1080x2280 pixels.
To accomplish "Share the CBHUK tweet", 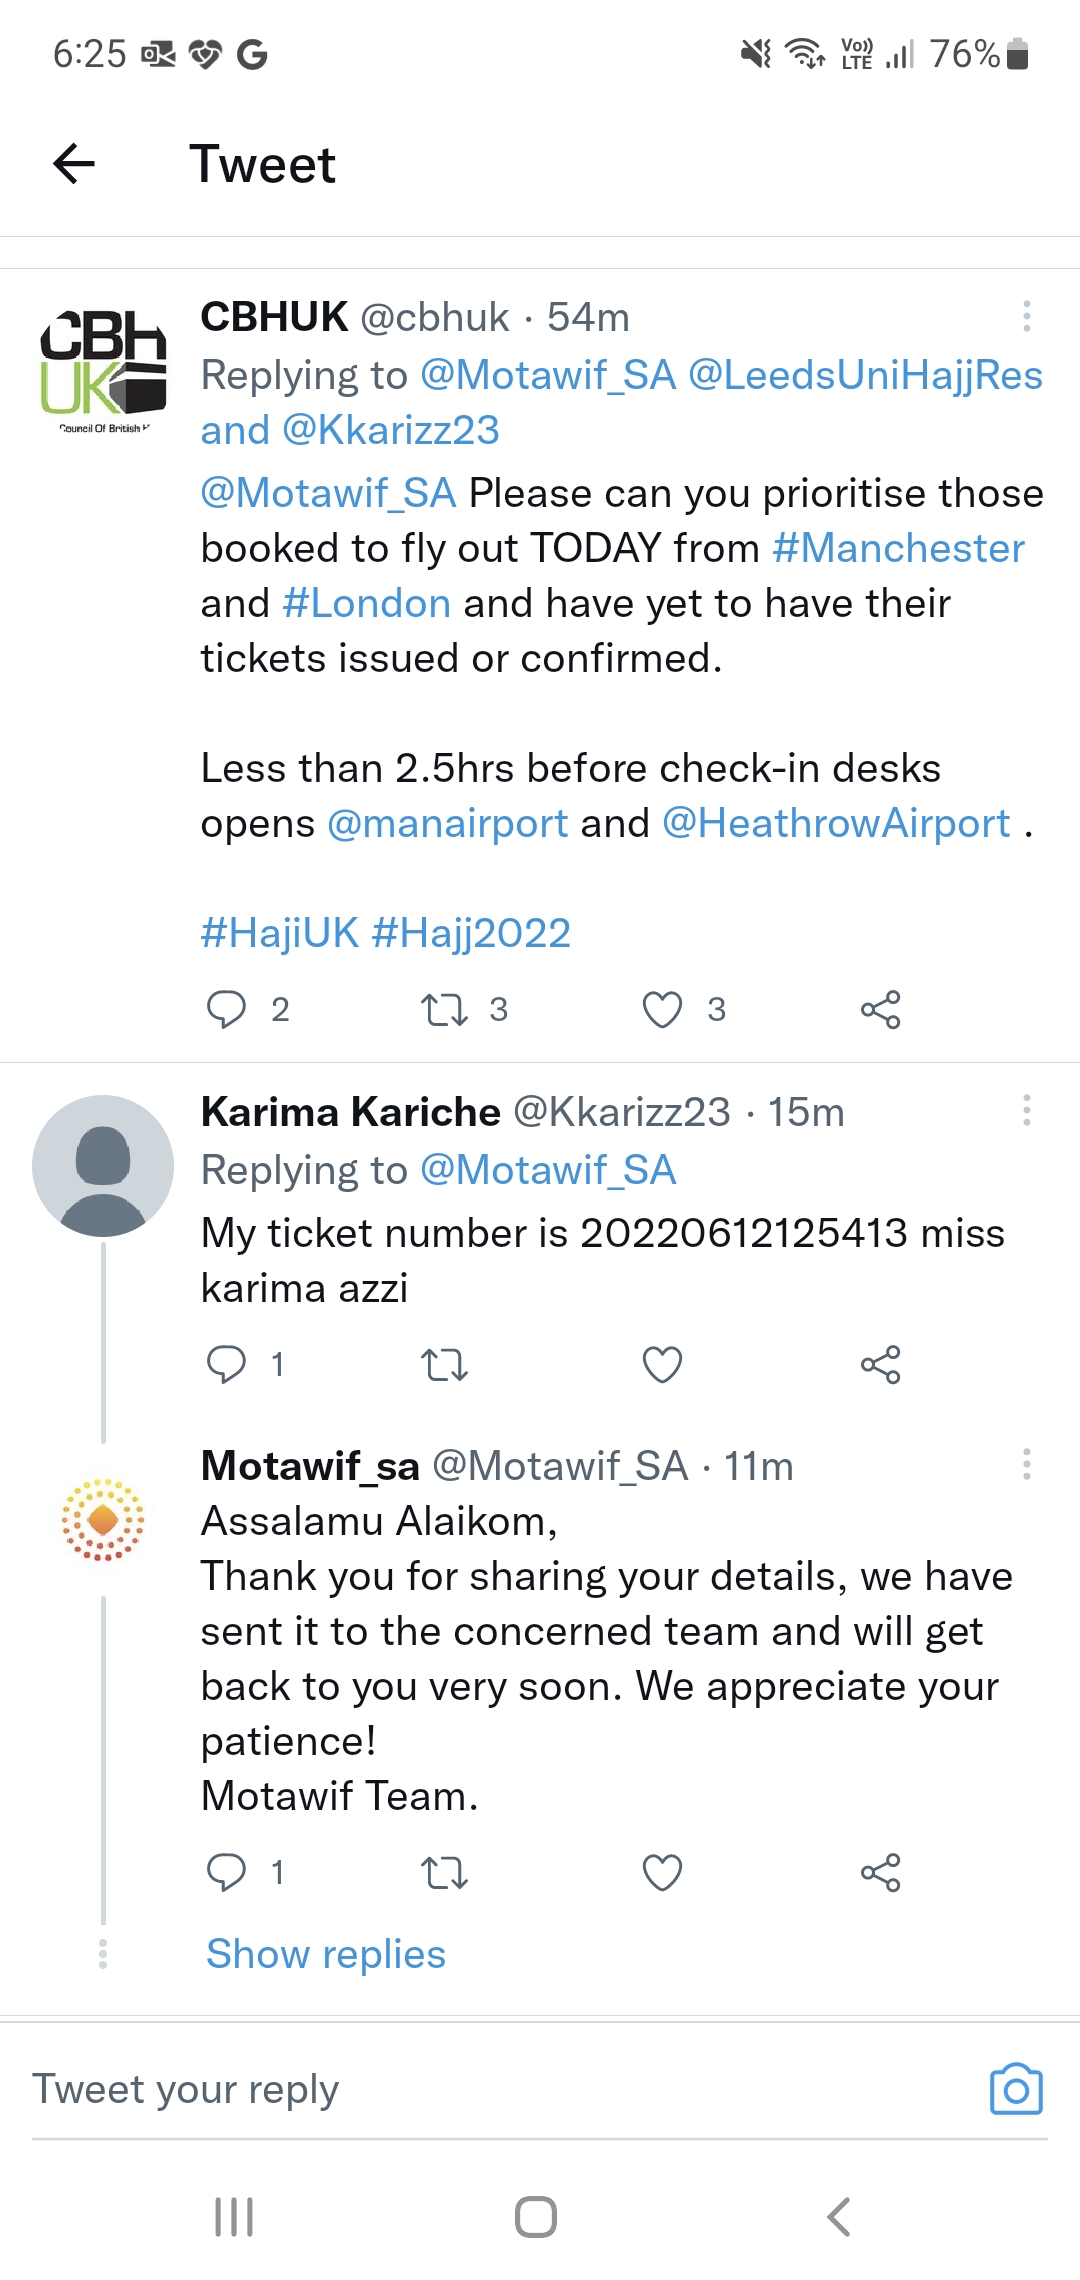I will [880, 1009].
